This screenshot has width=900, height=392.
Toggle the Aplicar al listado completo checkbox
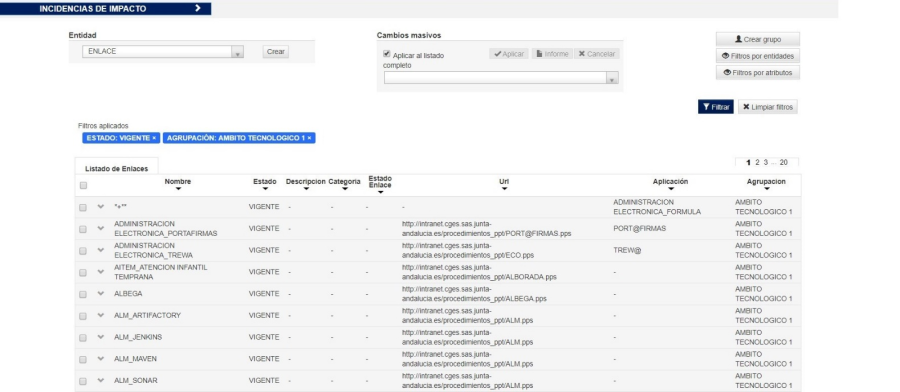[386, 55]
